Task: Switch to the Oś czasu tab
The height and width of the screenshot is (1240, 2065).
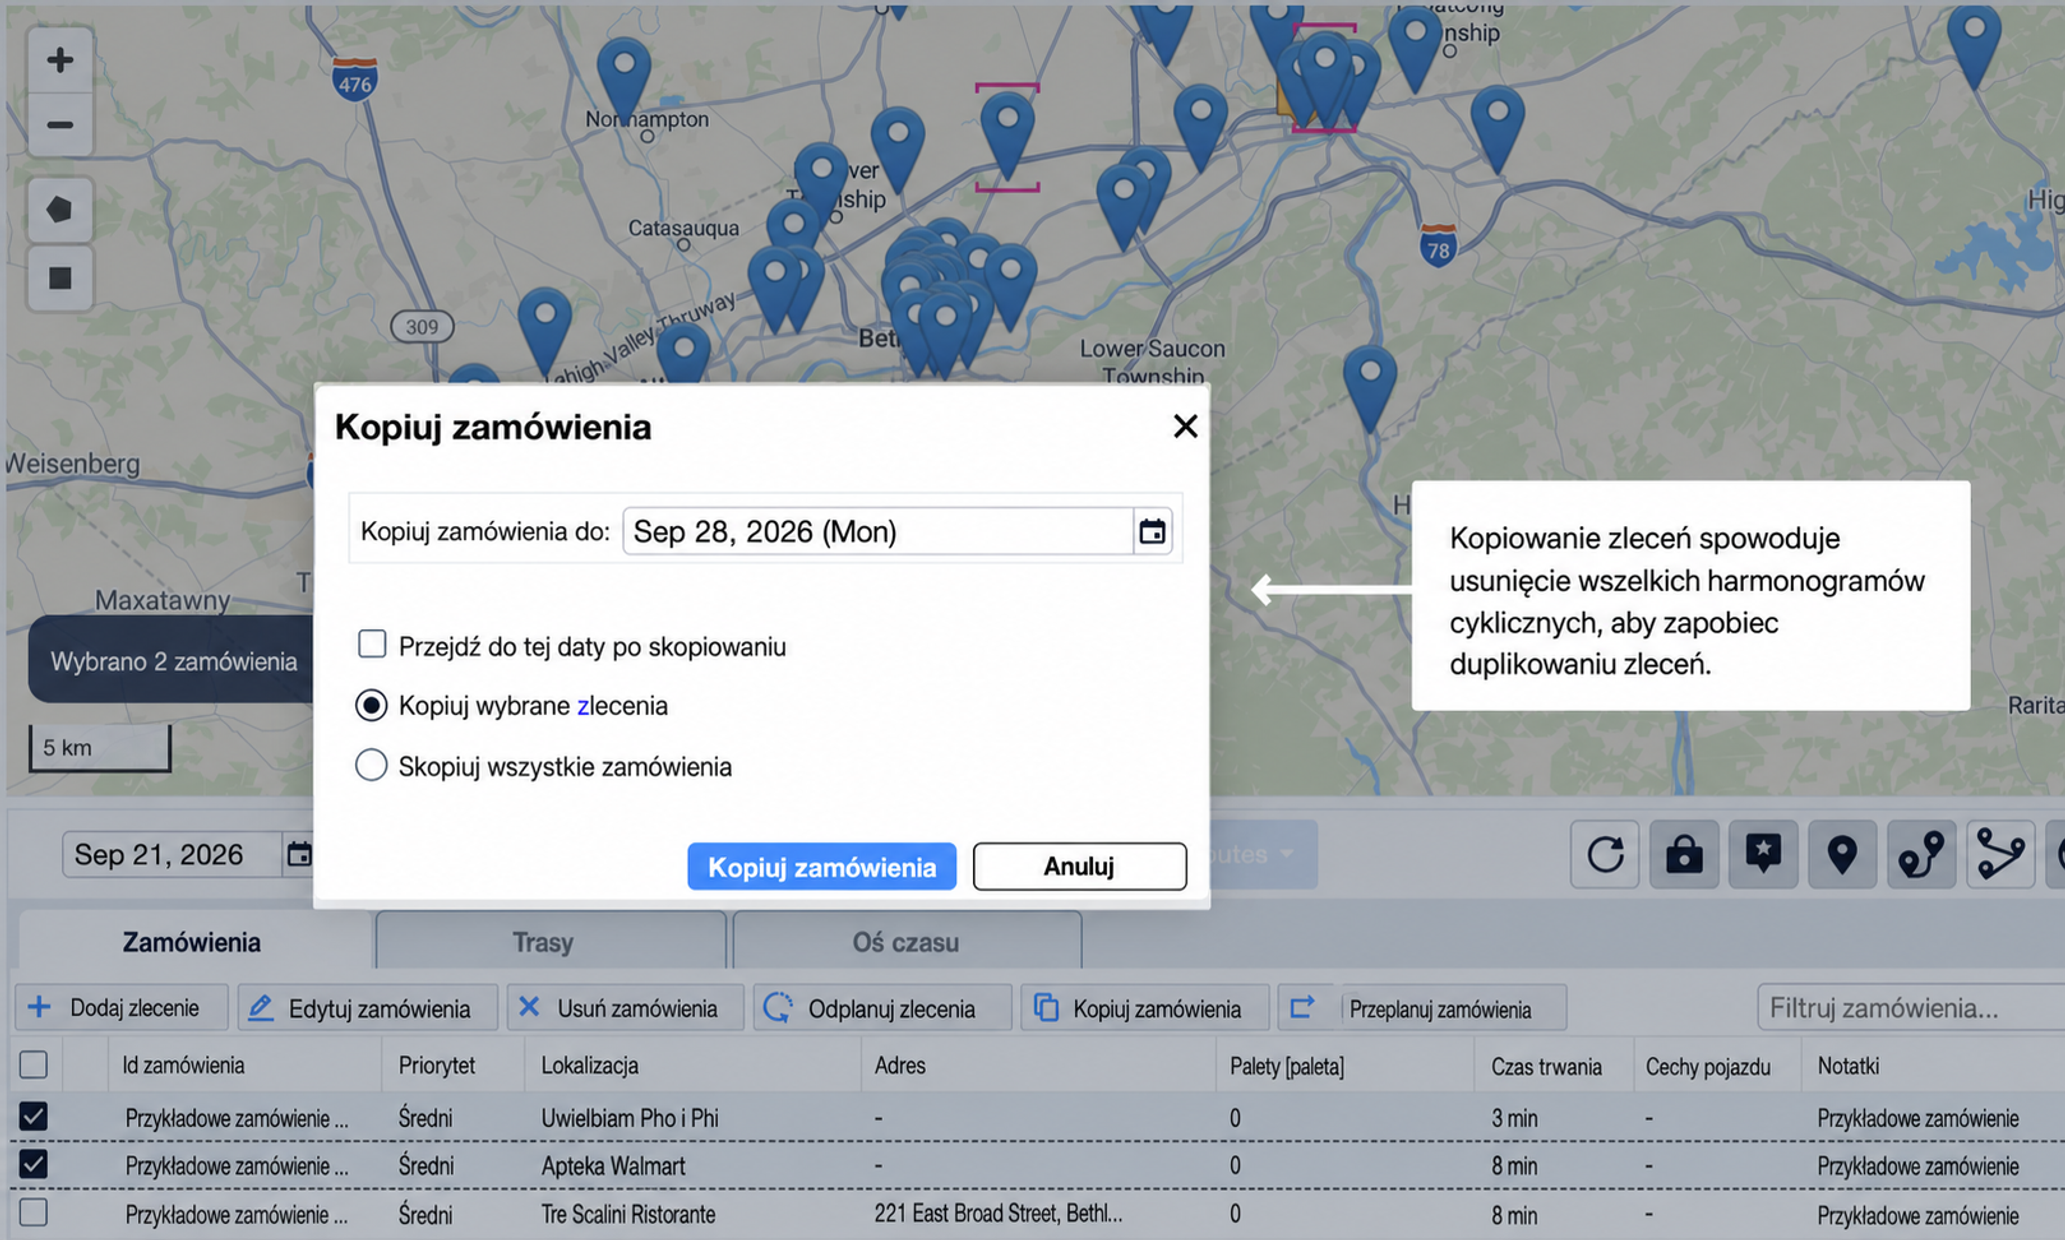Action: 906,941
